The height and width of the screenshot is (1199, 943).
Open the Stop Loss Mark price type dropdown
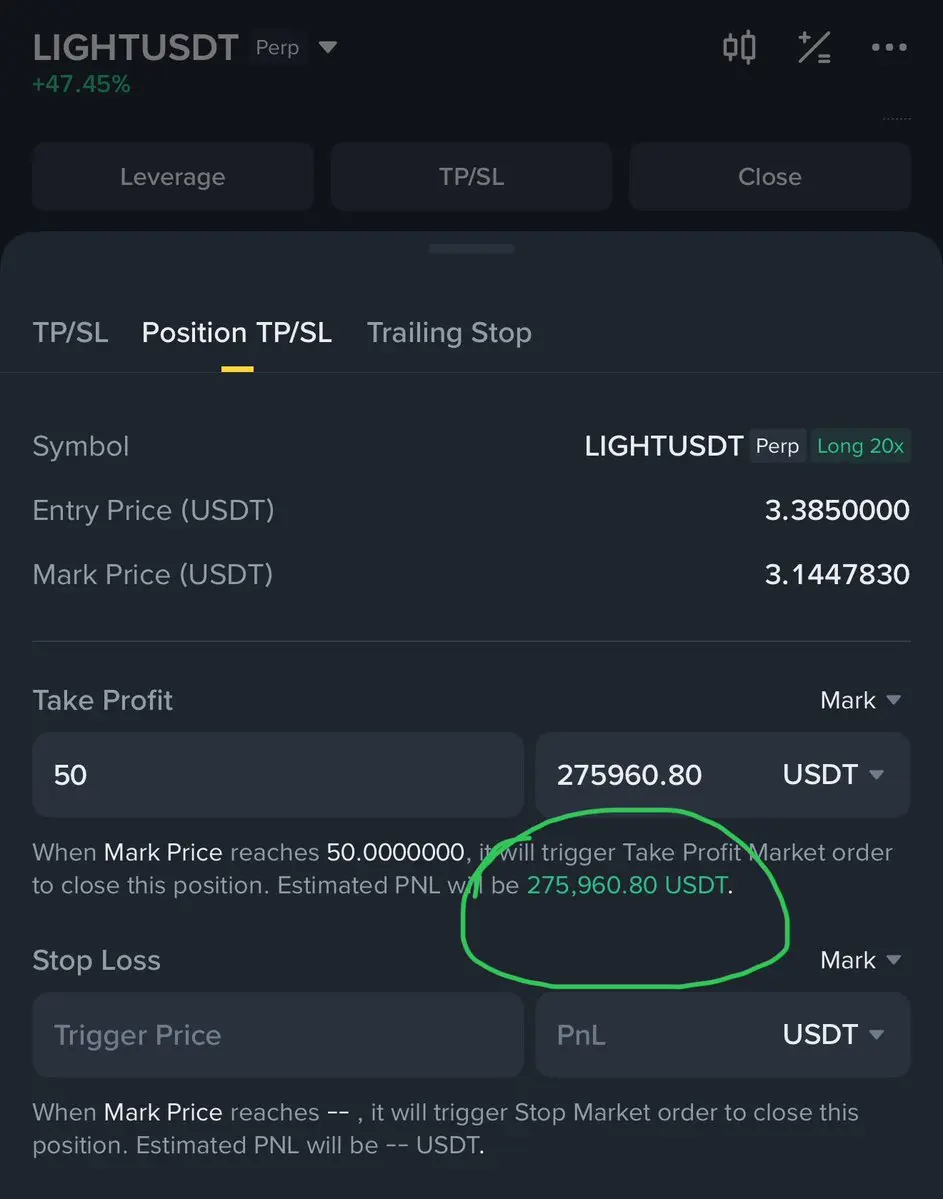pos(860,960)
